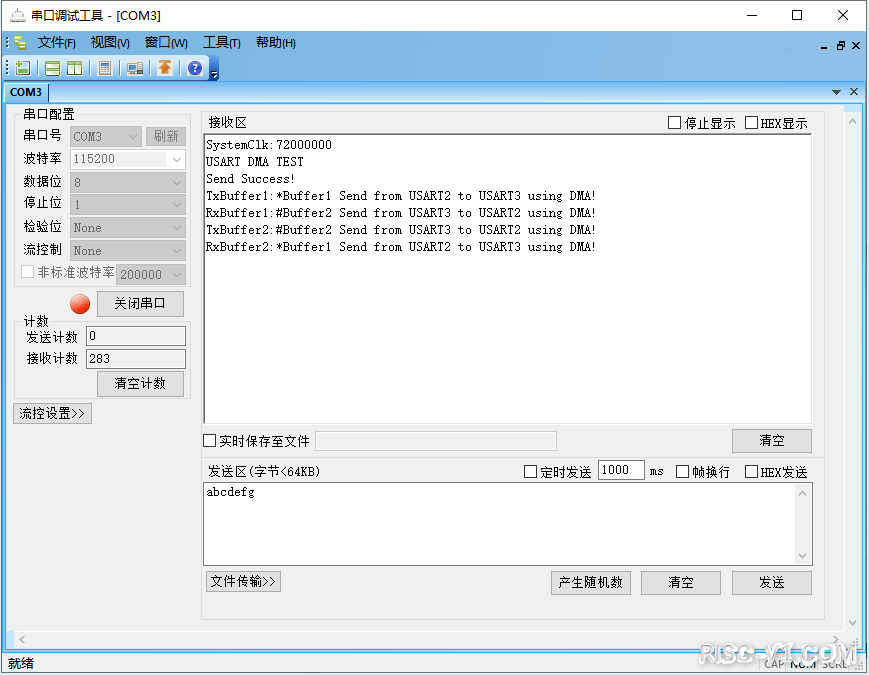Click the 1000 ms interval field
The image size is (869, 675).
621,470
